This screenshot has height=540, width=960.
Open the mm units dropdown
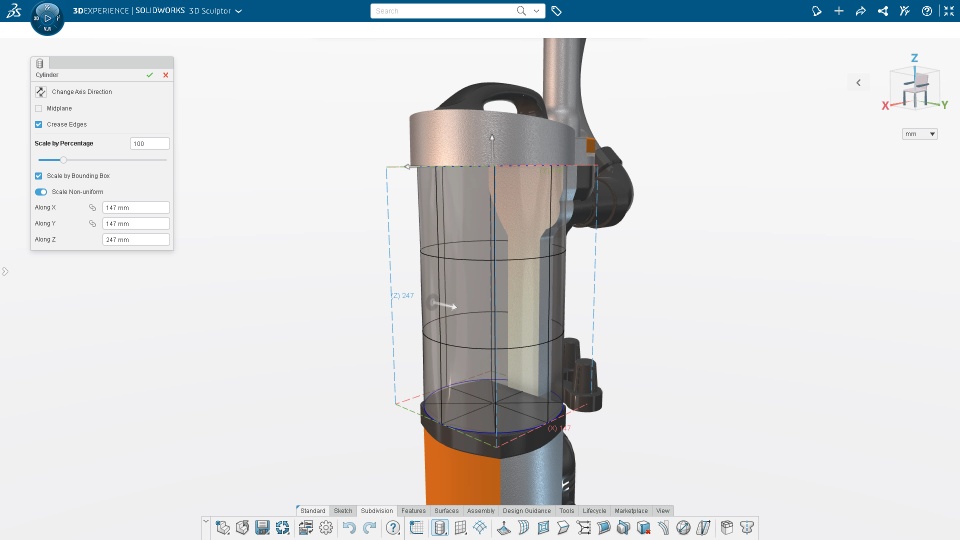click(920, 133)
